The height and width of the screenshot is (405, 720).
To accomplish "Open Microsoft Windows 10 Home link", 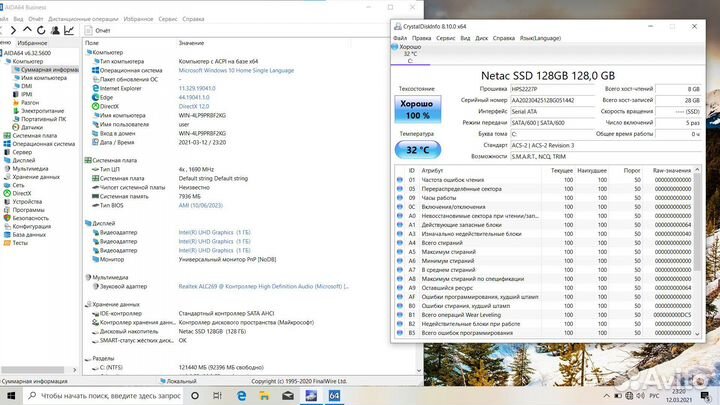I will point(236,70).
